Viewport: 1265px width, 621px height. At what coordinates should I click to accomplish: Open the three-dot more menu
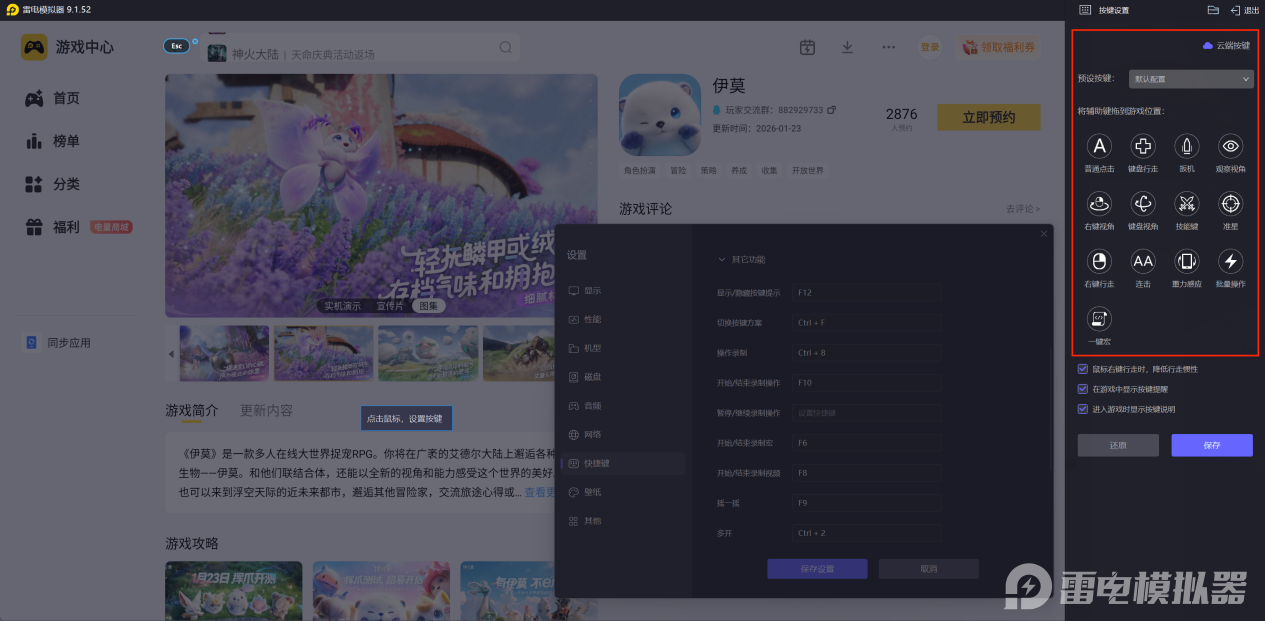(889, 47)
